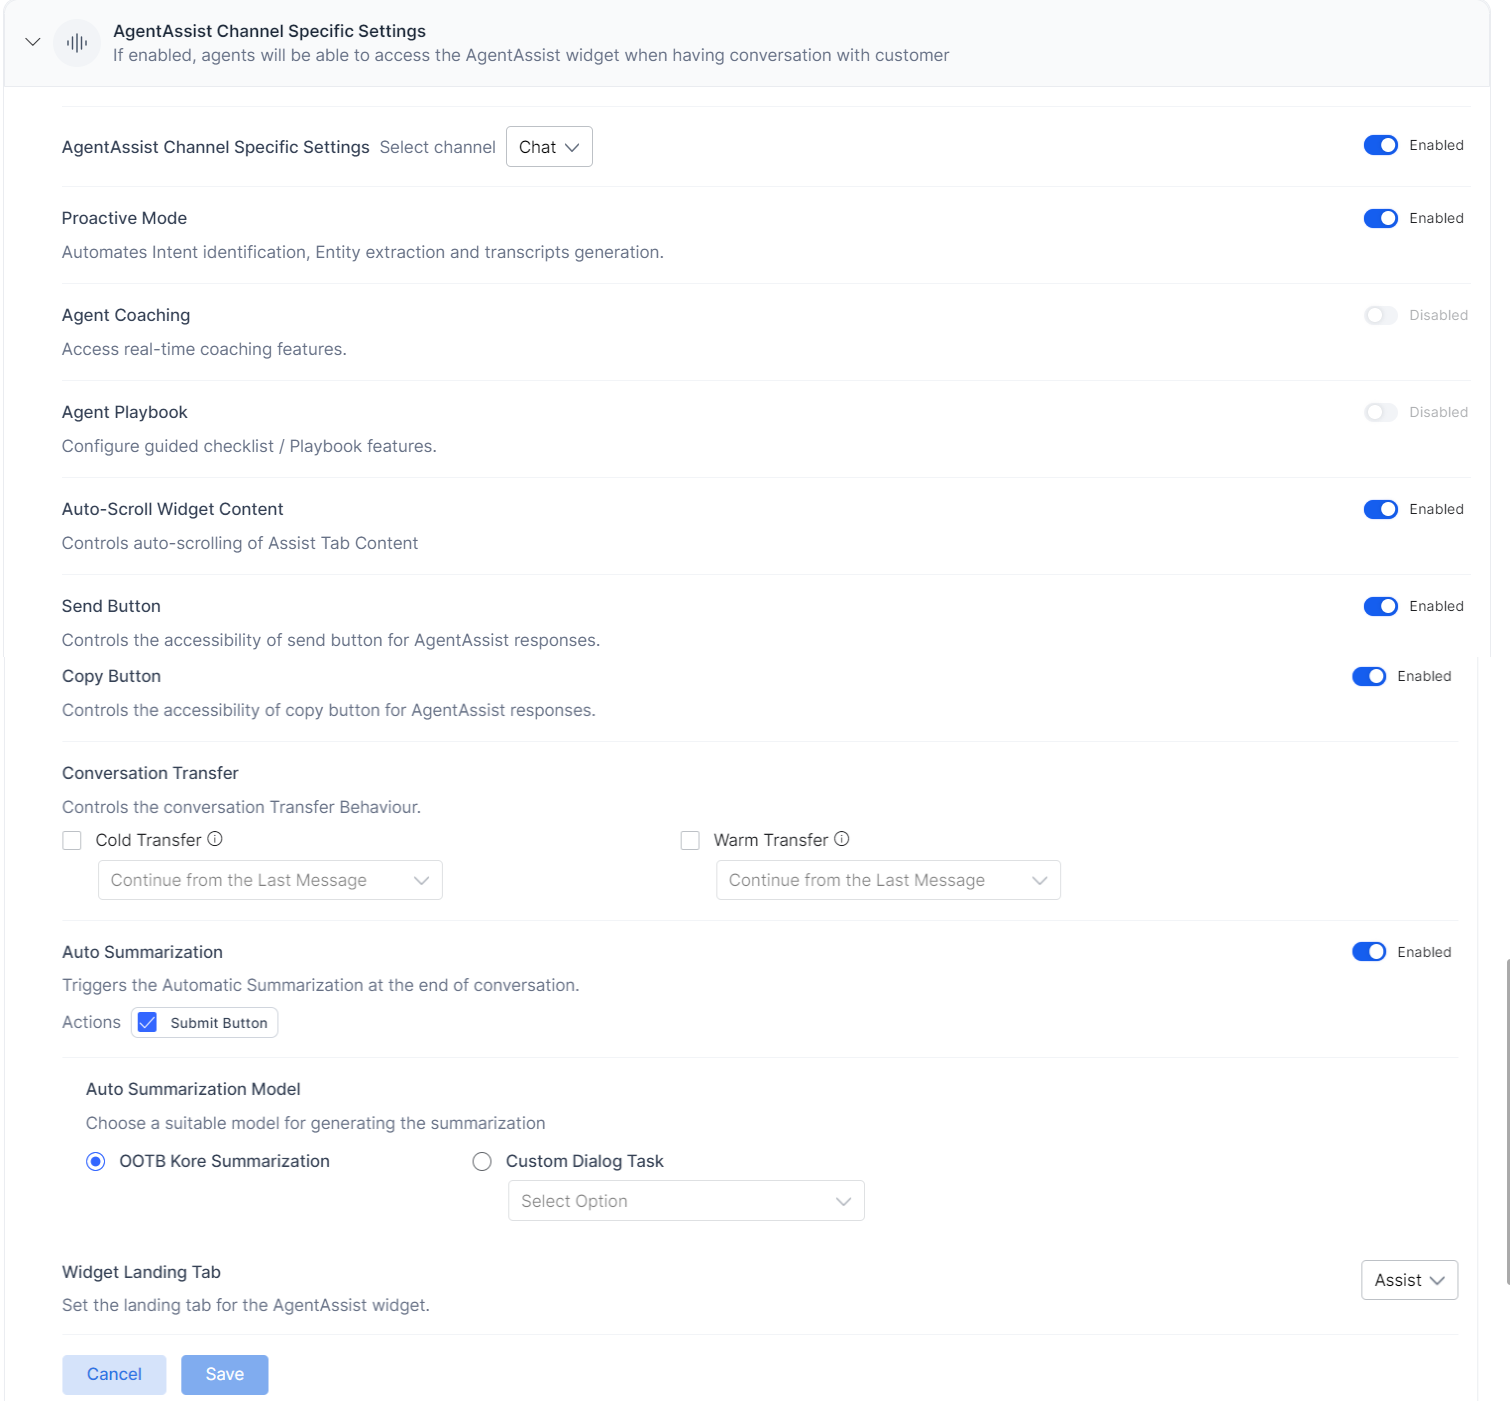Uncheck the Submit Button action

[x=147, y=1022]
